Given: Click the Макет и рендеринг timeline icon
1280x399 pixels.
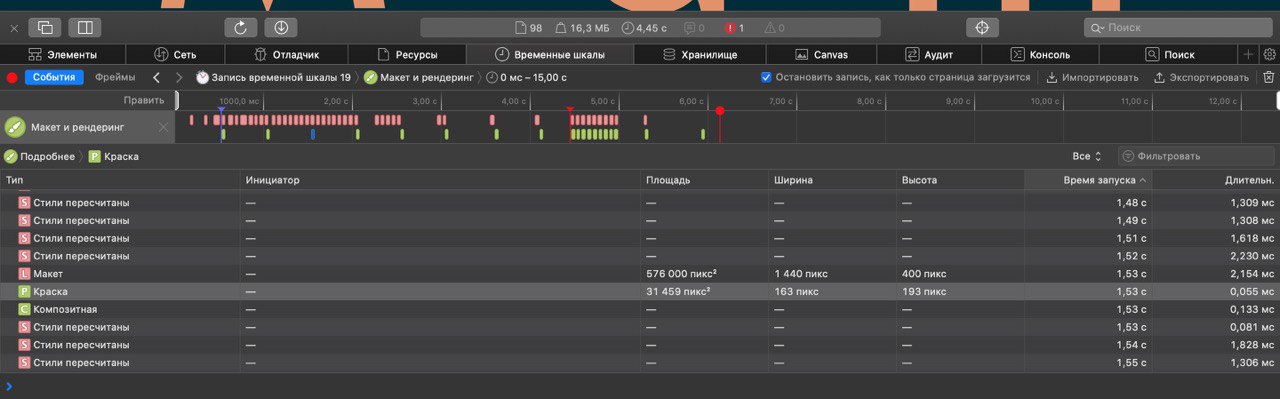Looking at the screenshot, I should pyautogui.click(x=15, y=127).
